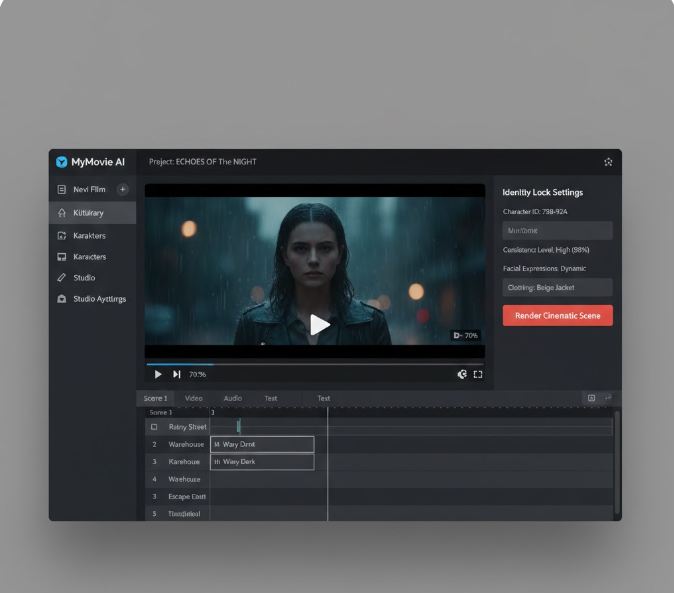Open the Test tab right after Audio
Viewport: 674px width, 593px height.
[271, 398]
